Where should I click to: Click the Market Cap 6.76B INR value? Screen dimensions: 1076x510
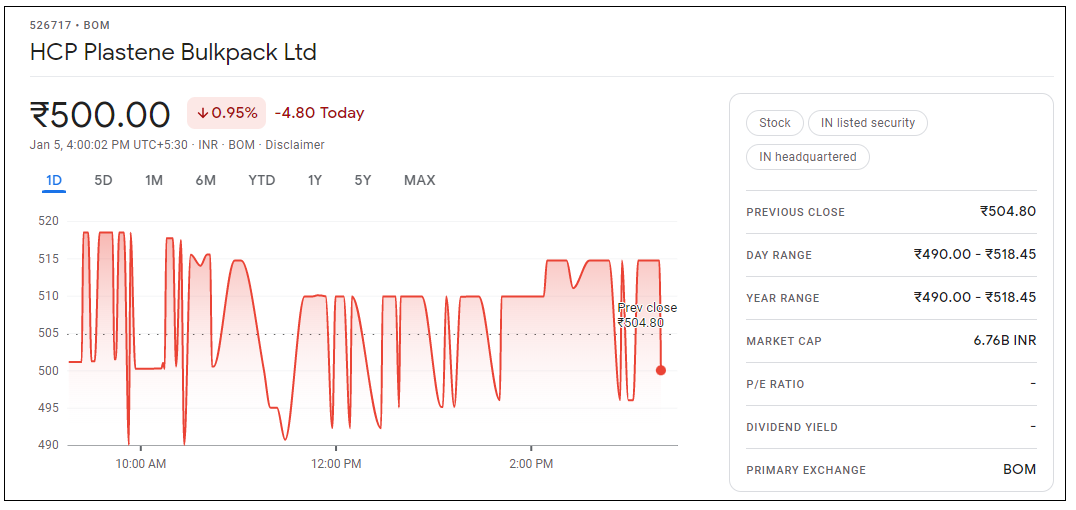(x=1004, y=341)
